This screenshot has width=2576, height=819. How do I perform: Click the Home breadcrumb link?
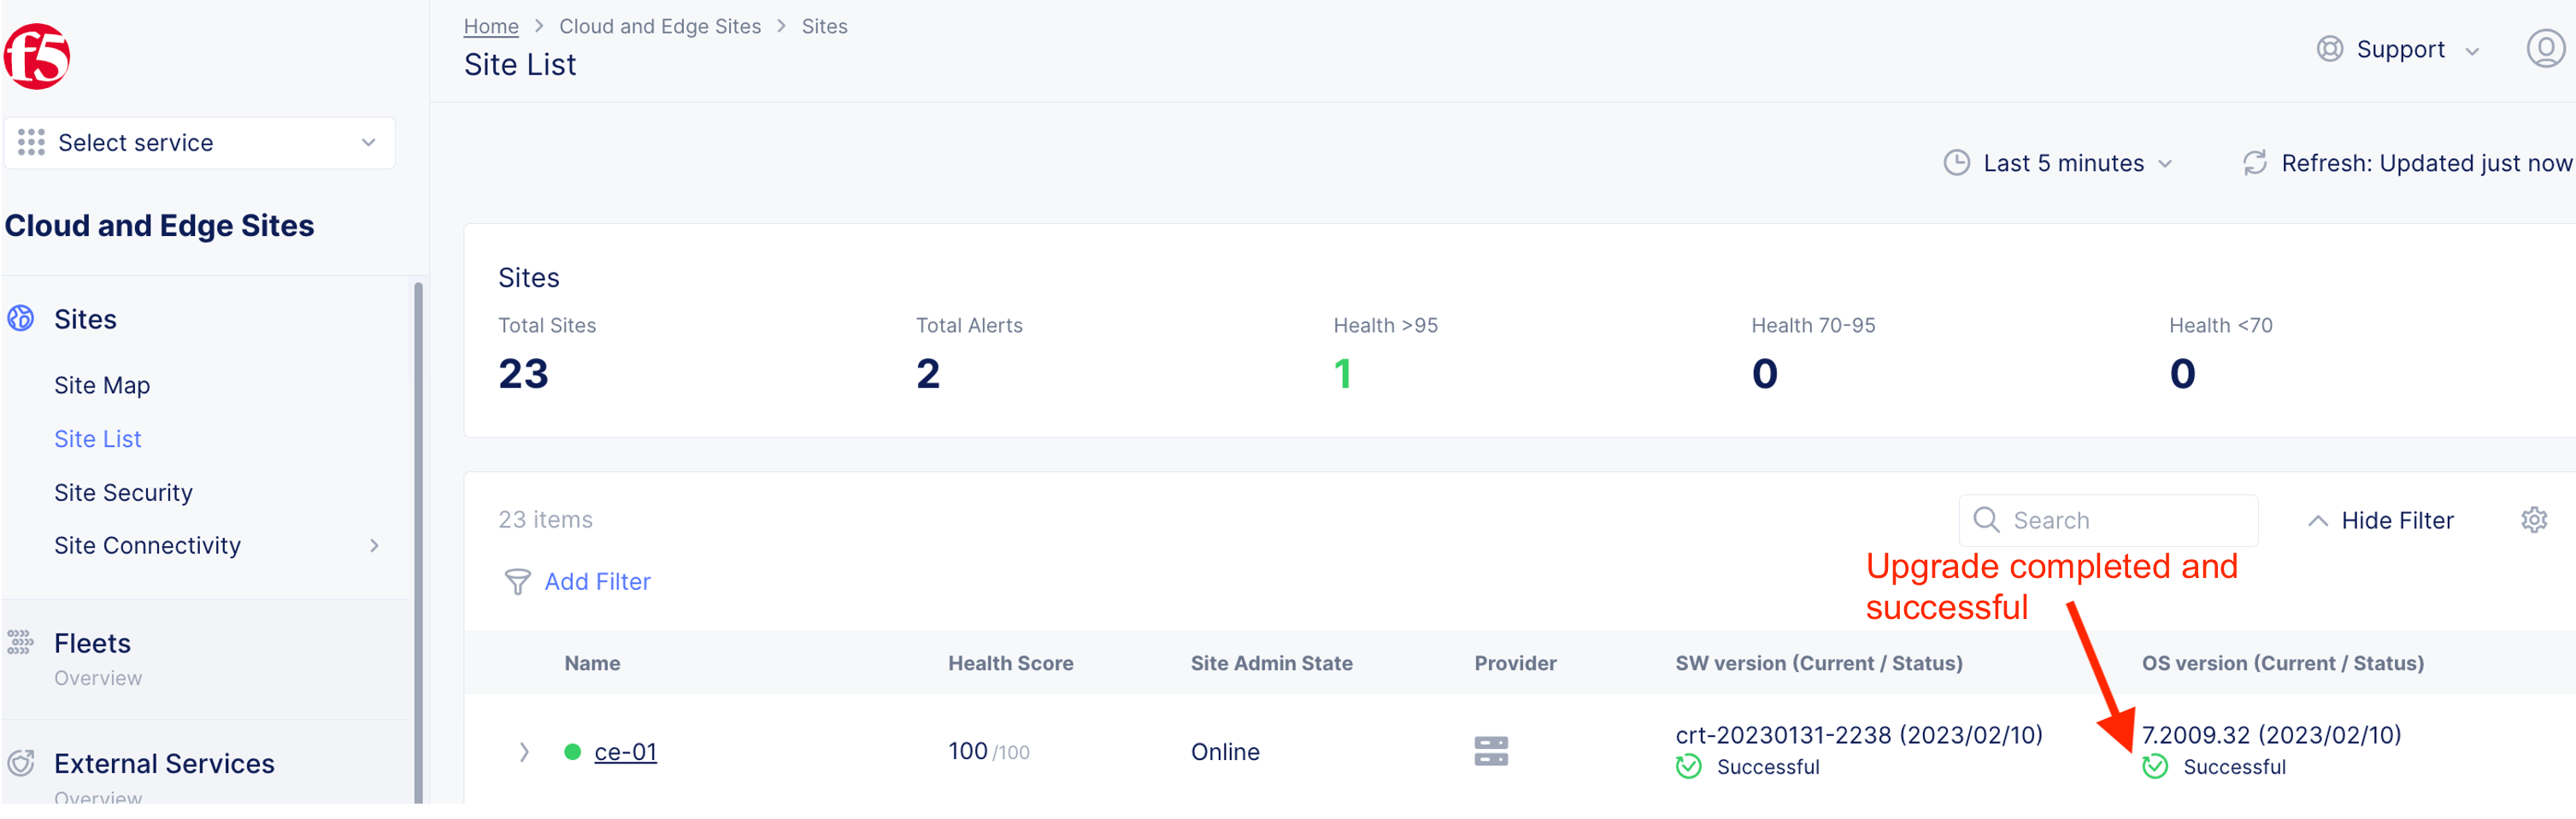tap(491, 27)
